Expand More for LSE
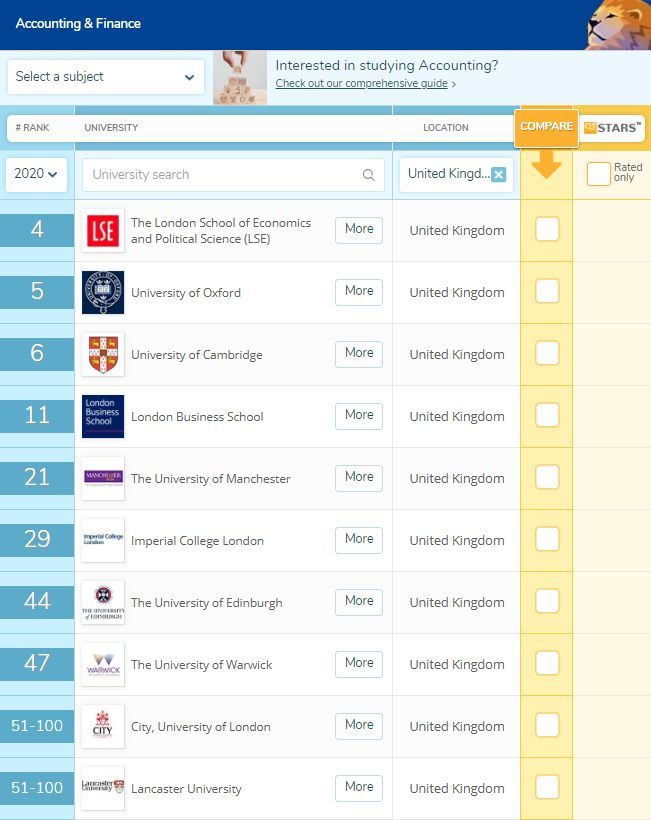Viewport: 651px width, 820px height. click(359, 230)
